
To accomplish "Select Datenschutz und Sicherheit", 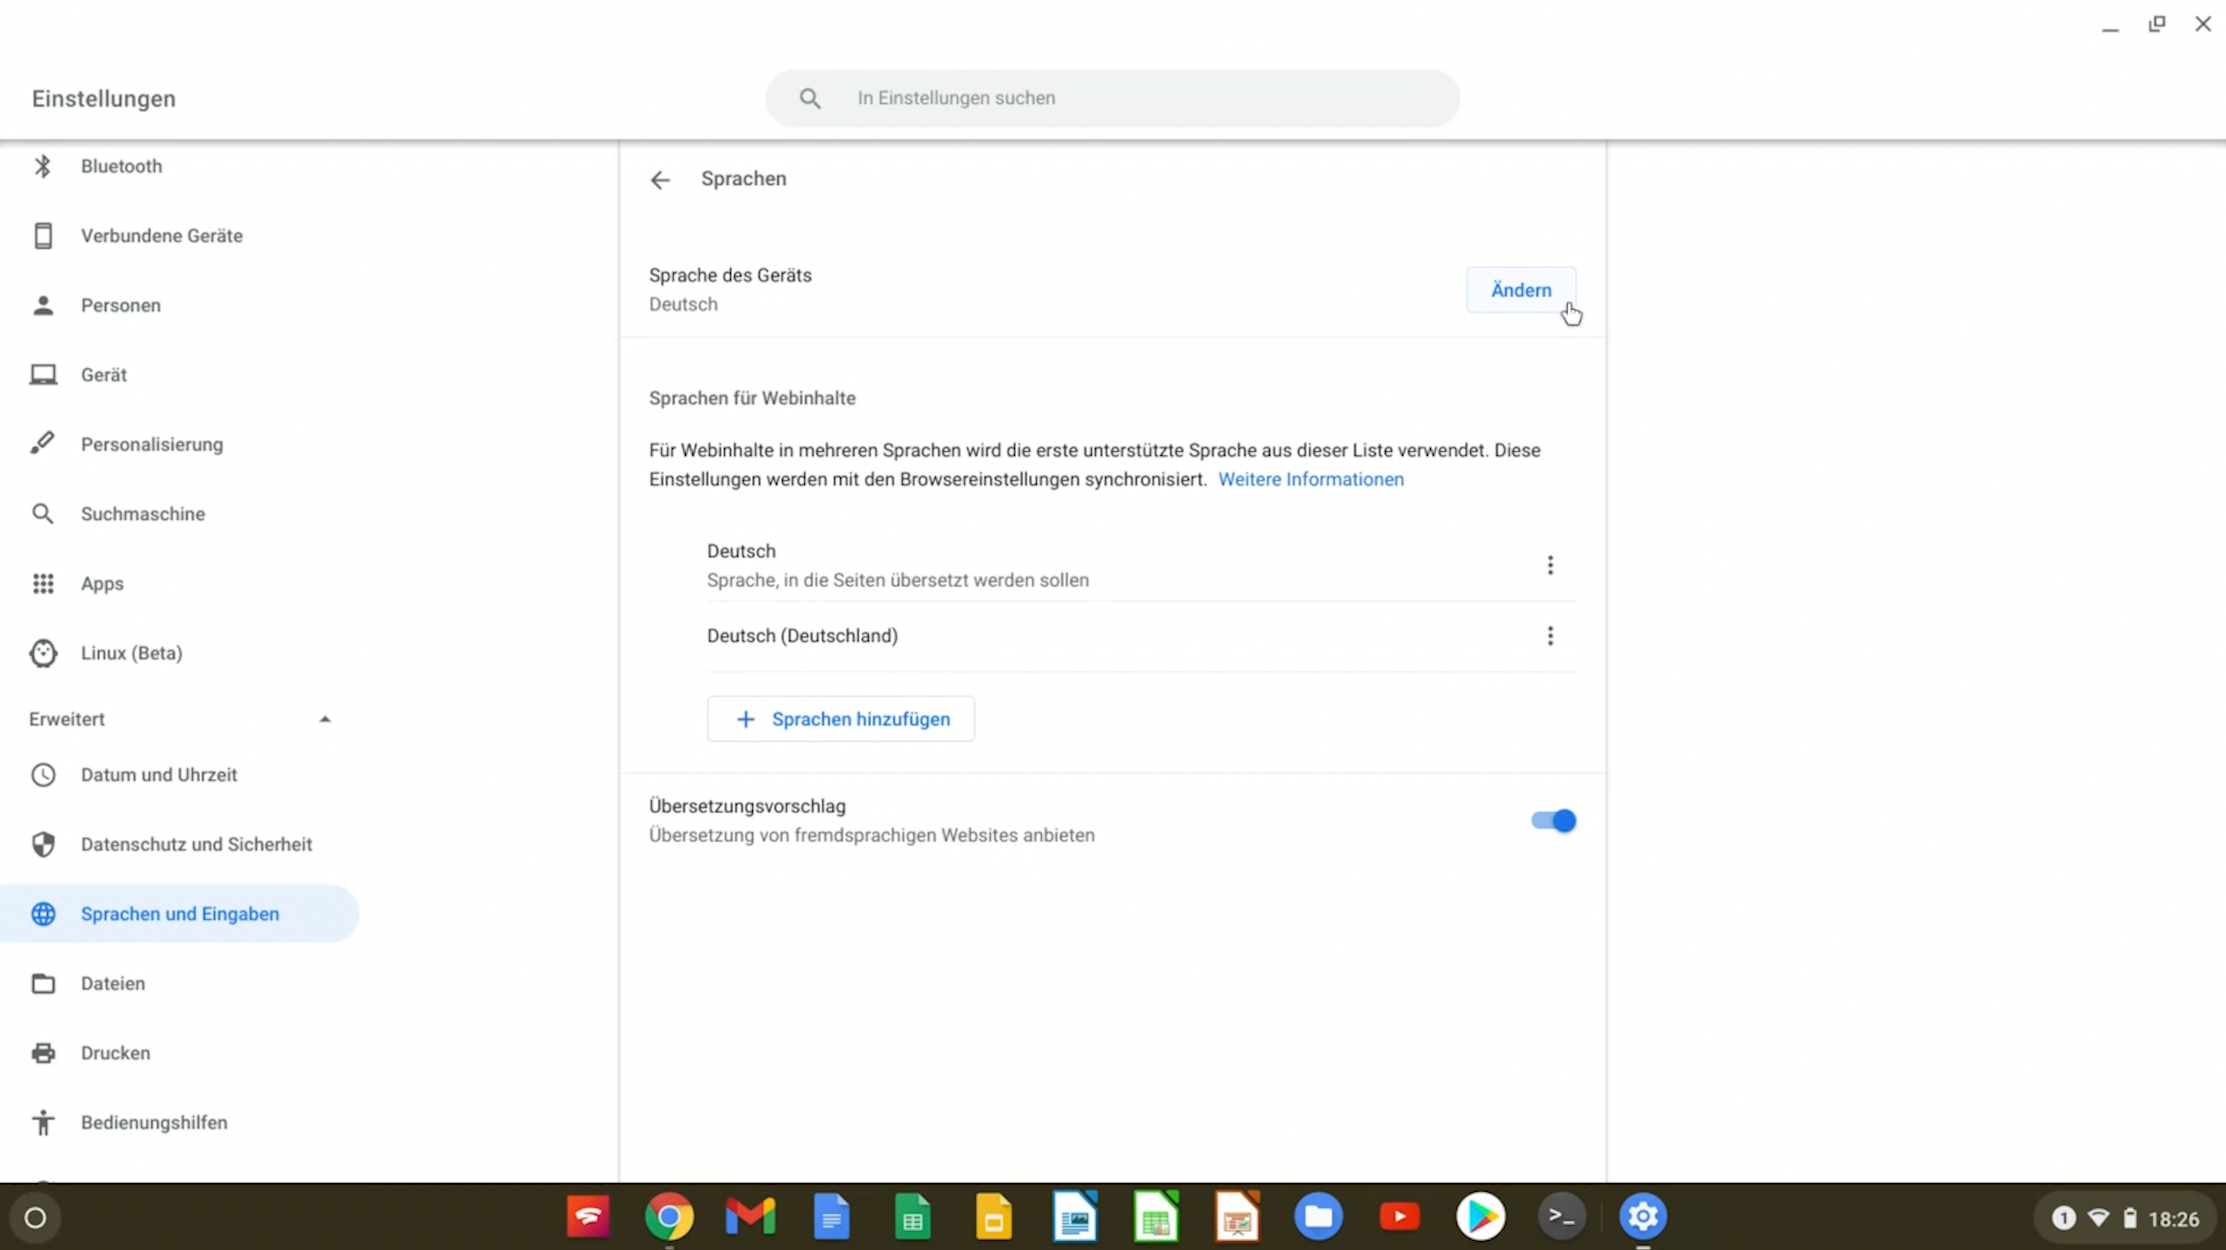I will pos(196,844).
